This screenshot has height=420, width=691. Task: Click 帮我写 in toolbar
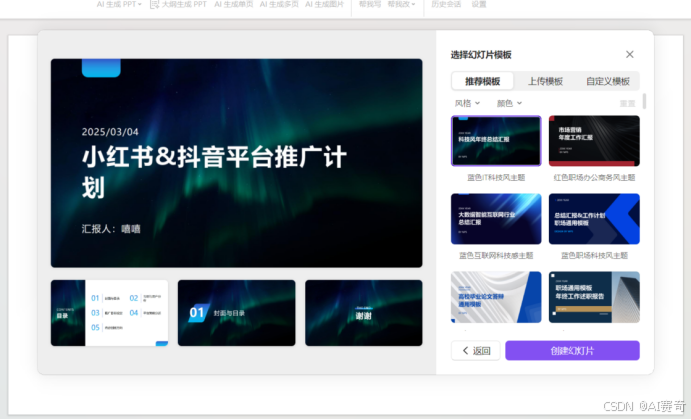(370, 4)
